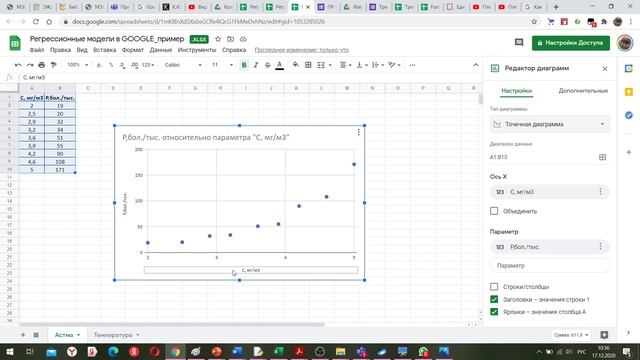Click the print icon
This screenshot has height=360, width=640.
click(42, 65)
